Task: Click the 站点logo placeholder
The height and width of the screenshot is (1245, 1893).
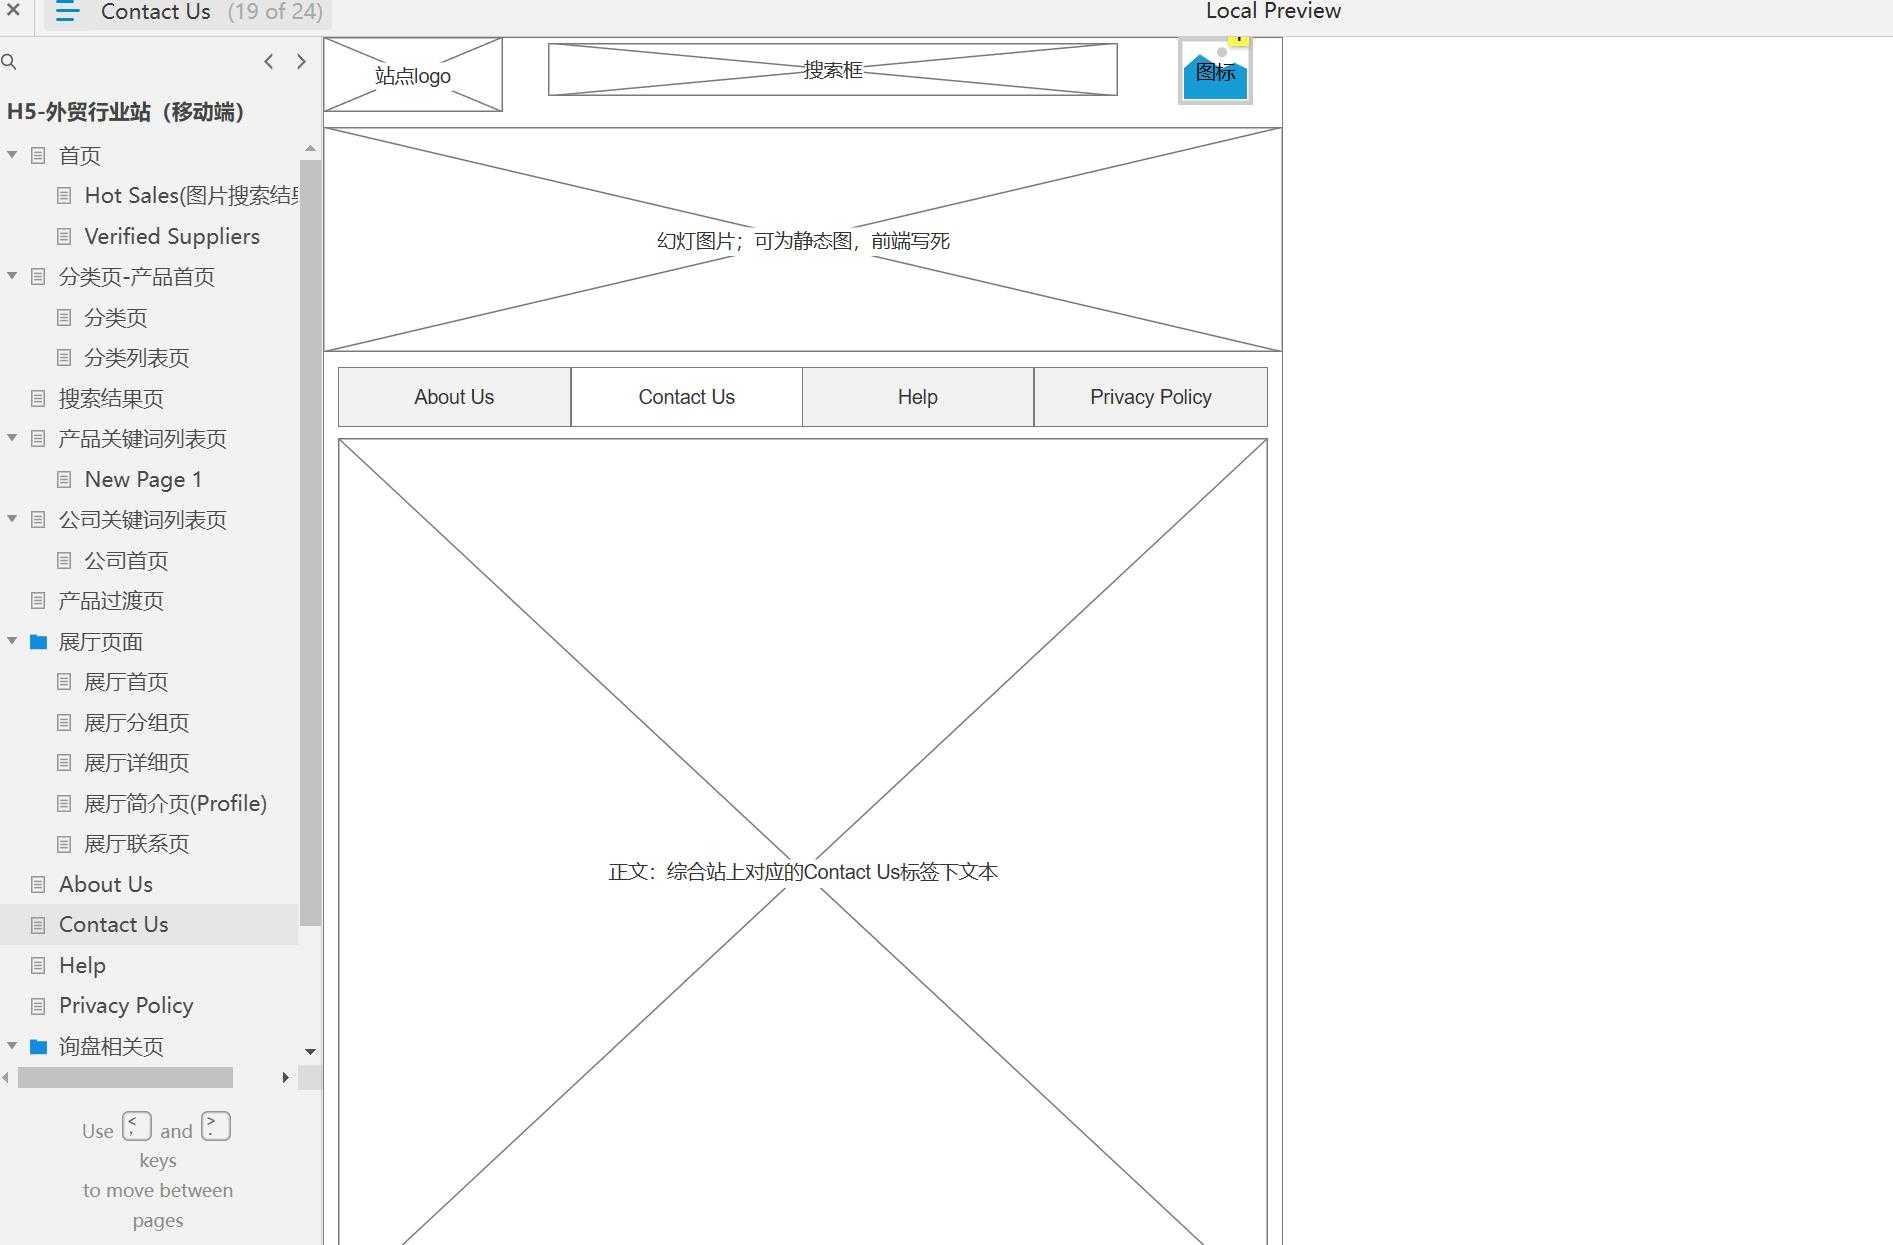Action: [x=413, y=75]
